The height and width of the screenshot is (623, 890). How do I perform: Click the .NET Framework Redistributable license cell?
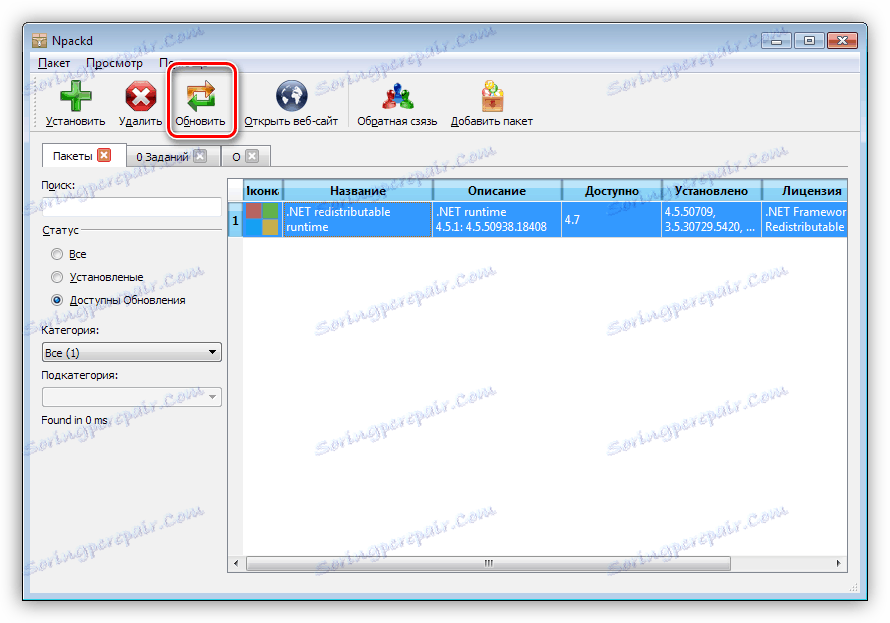tap(805, 220)
